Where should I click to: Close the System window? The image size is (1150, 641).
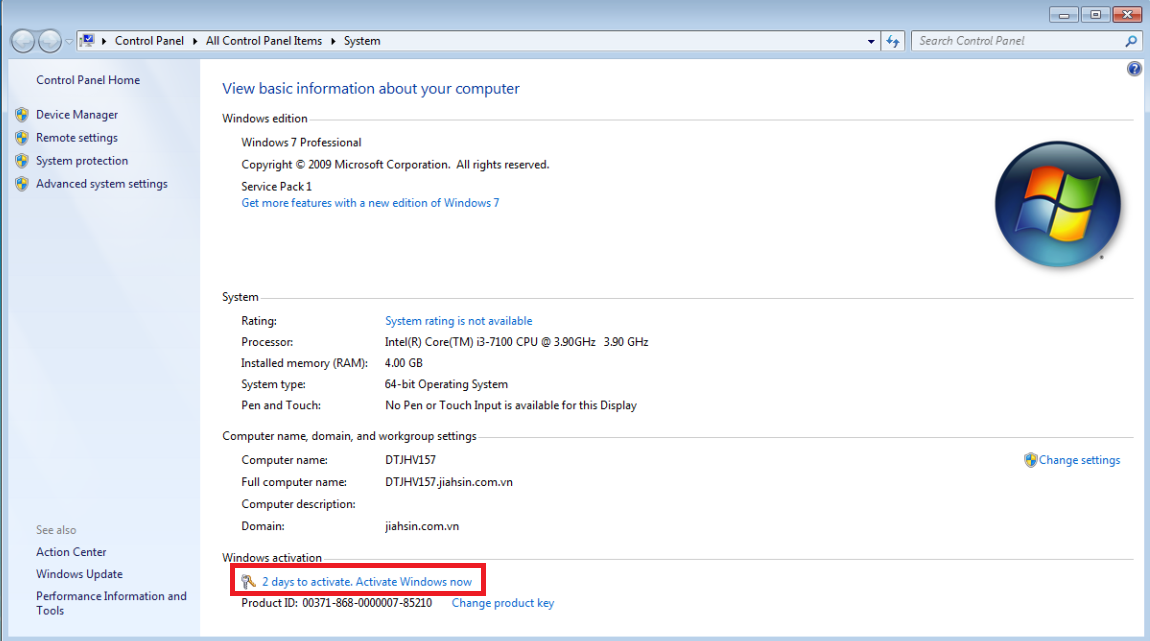tap(1127, 15)
